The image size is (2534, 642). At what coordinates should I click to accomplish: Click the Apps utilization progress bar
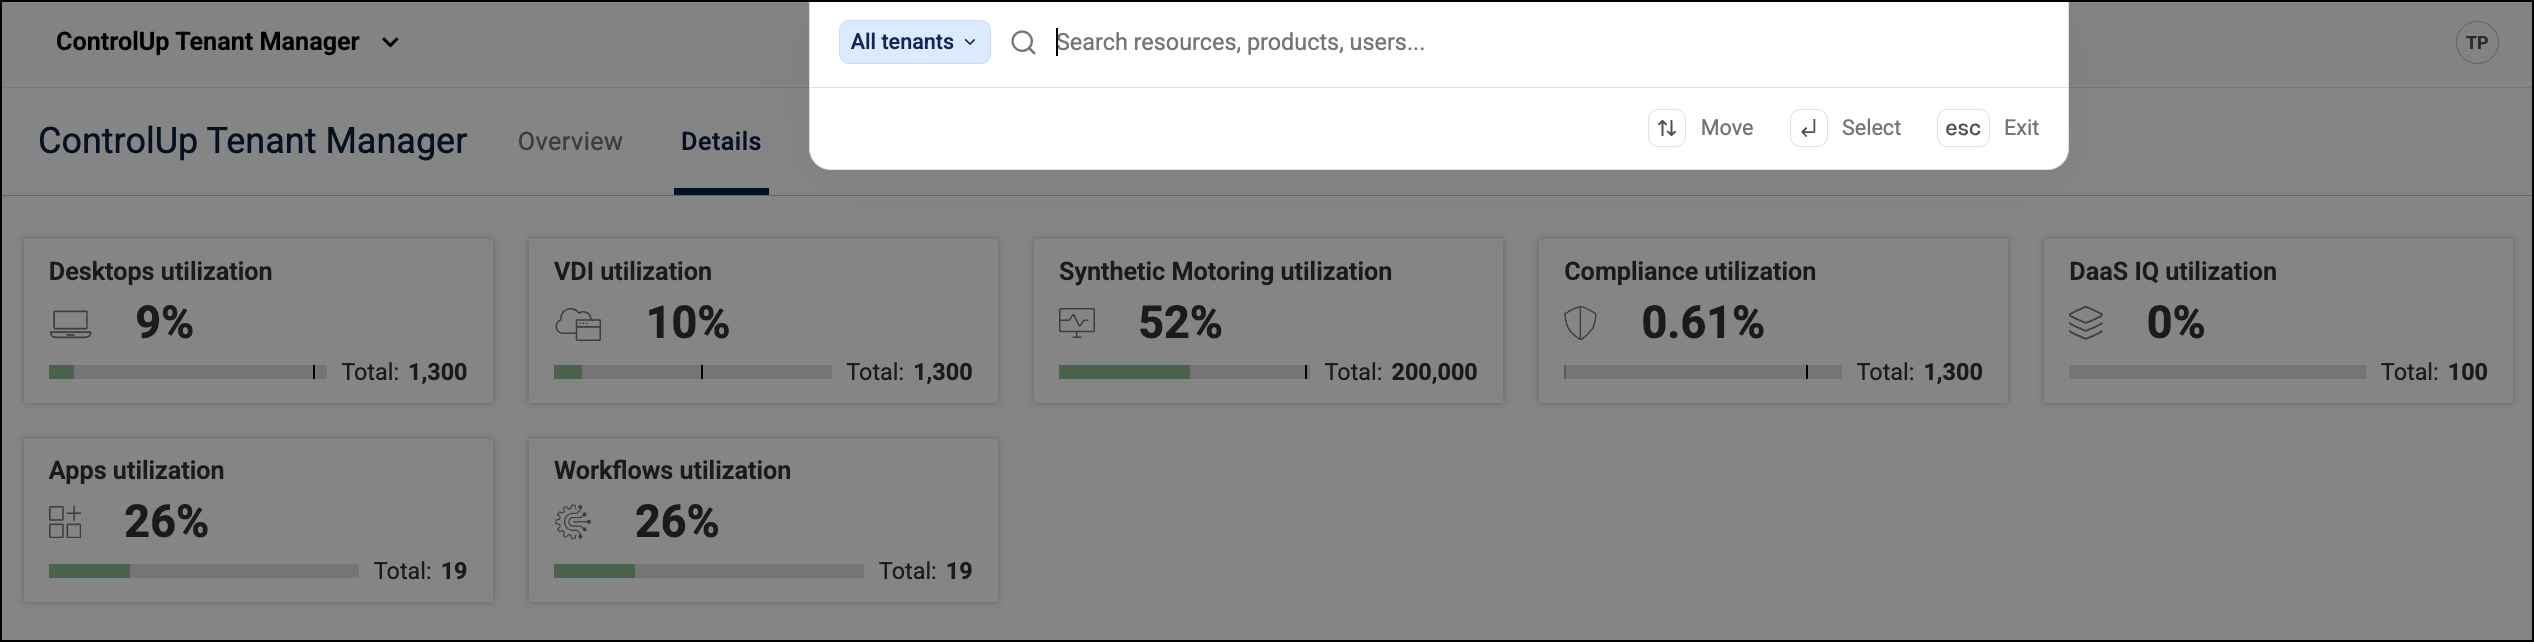[204, 571]
